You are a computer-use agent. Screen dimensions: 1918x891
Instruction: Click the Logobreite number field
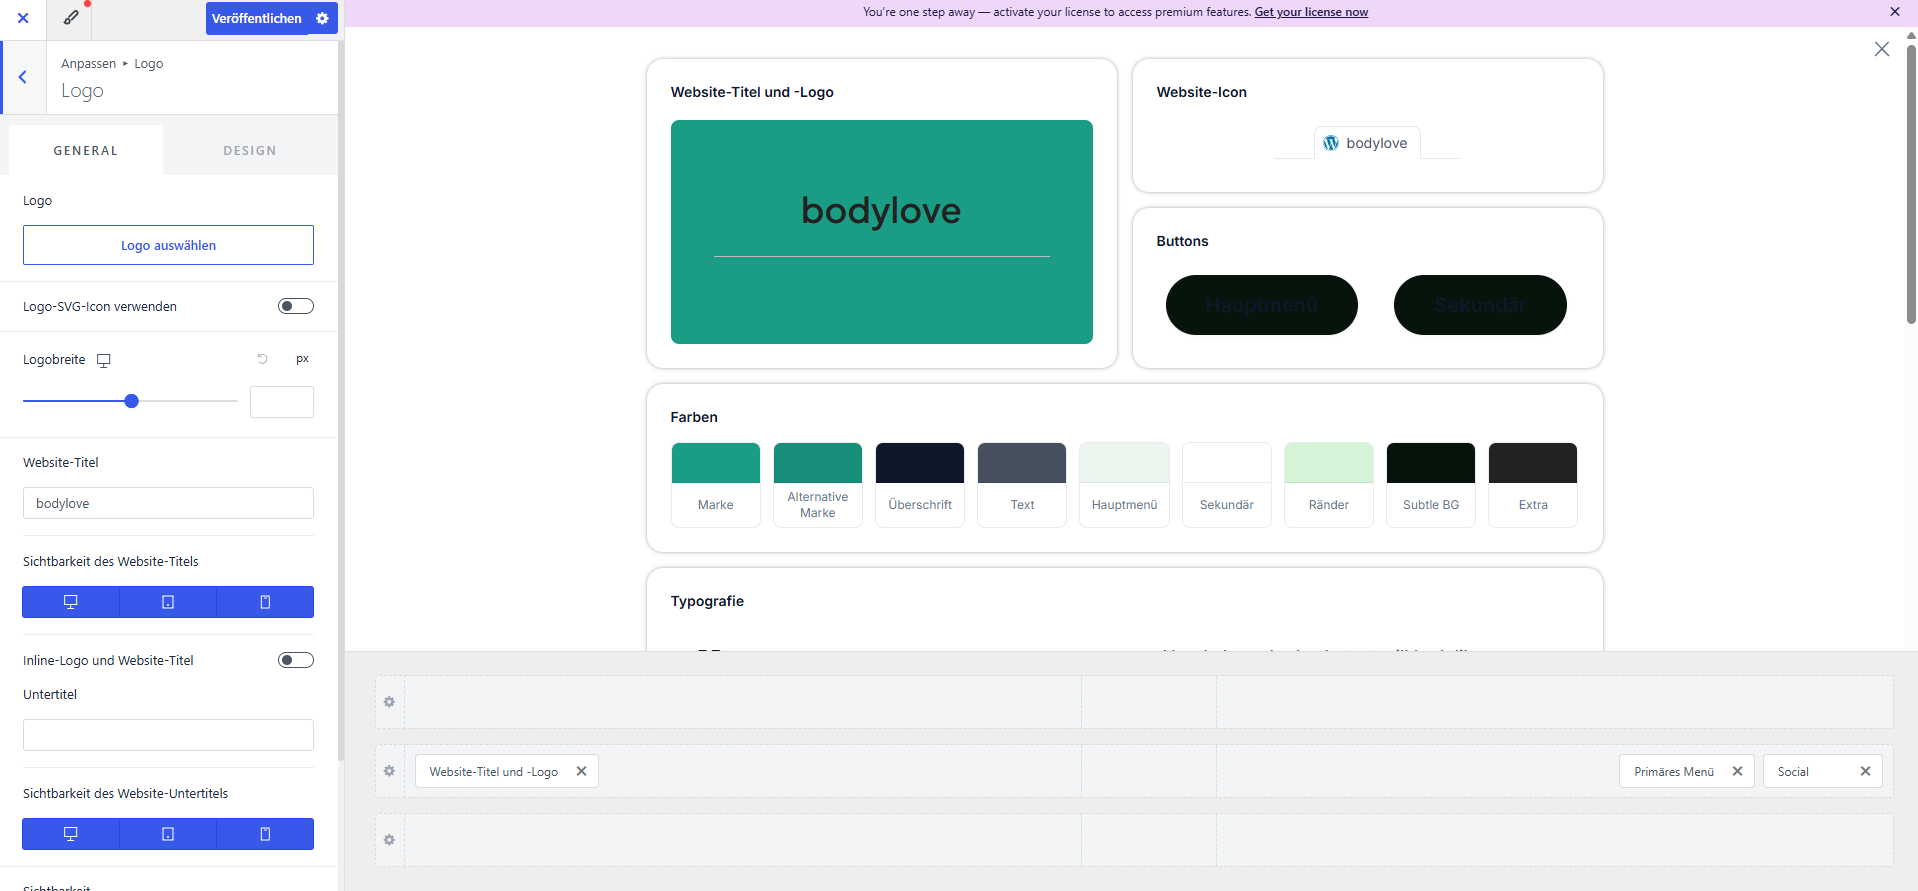coord(282,402)
